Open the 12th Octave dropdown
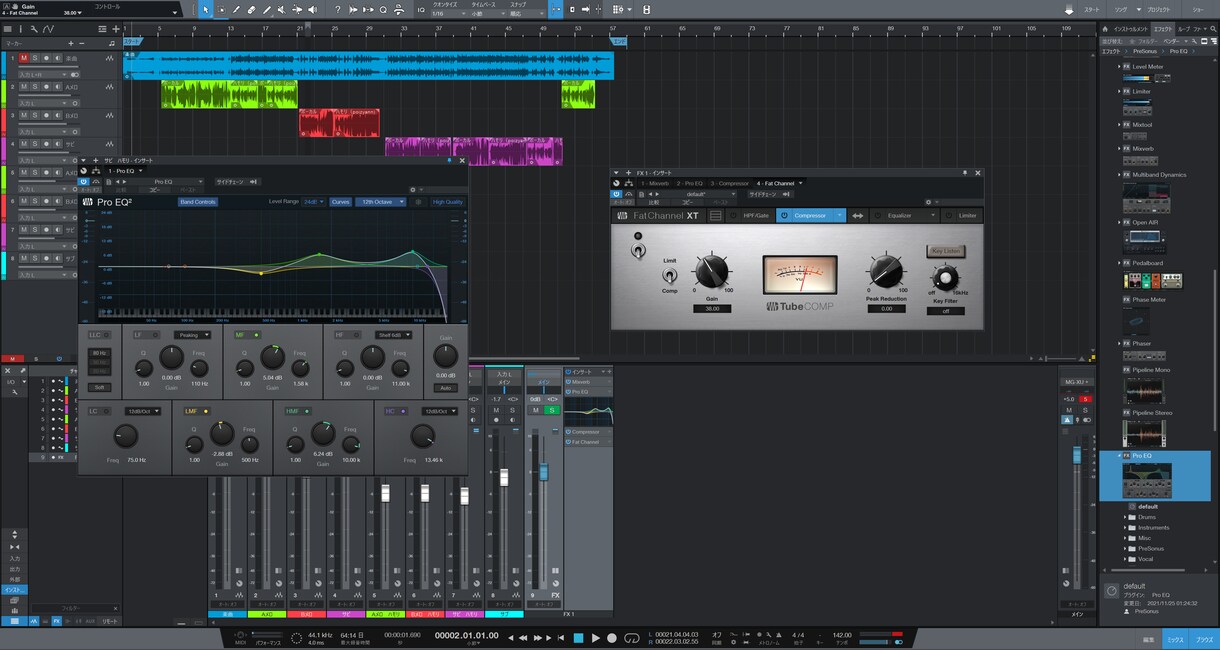This screenshot has height=650, width=1220. (x=381, y=202)
